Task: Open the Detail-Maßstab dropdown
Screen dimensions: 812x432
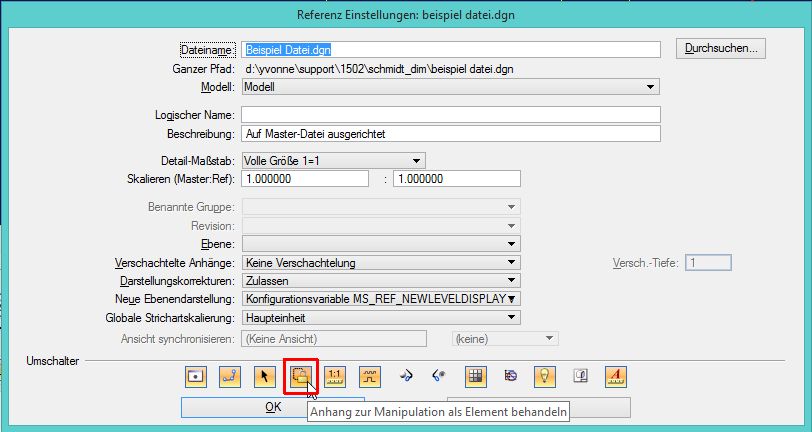Action: 334,161
